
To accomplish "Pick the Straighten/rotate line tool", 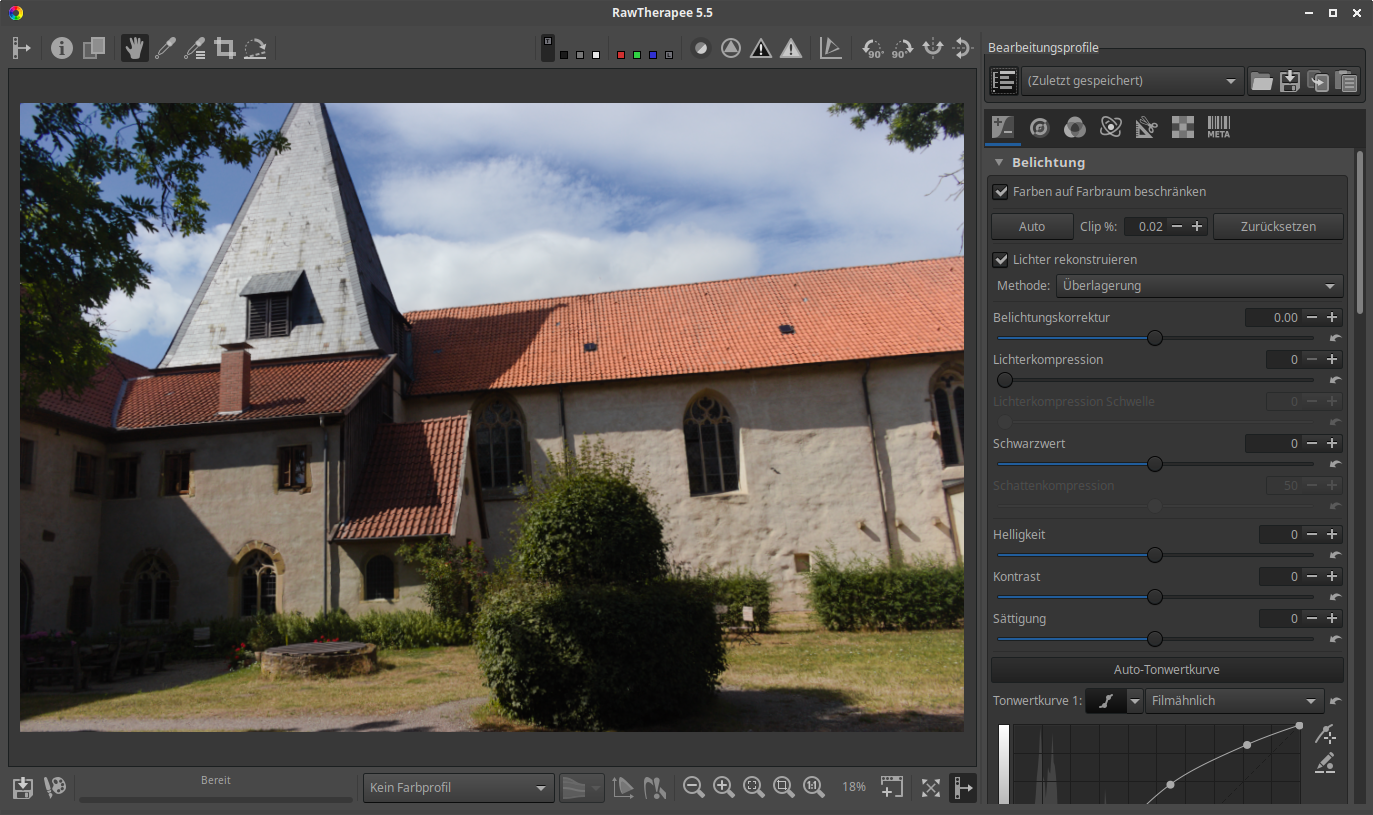I will (255, 48).
